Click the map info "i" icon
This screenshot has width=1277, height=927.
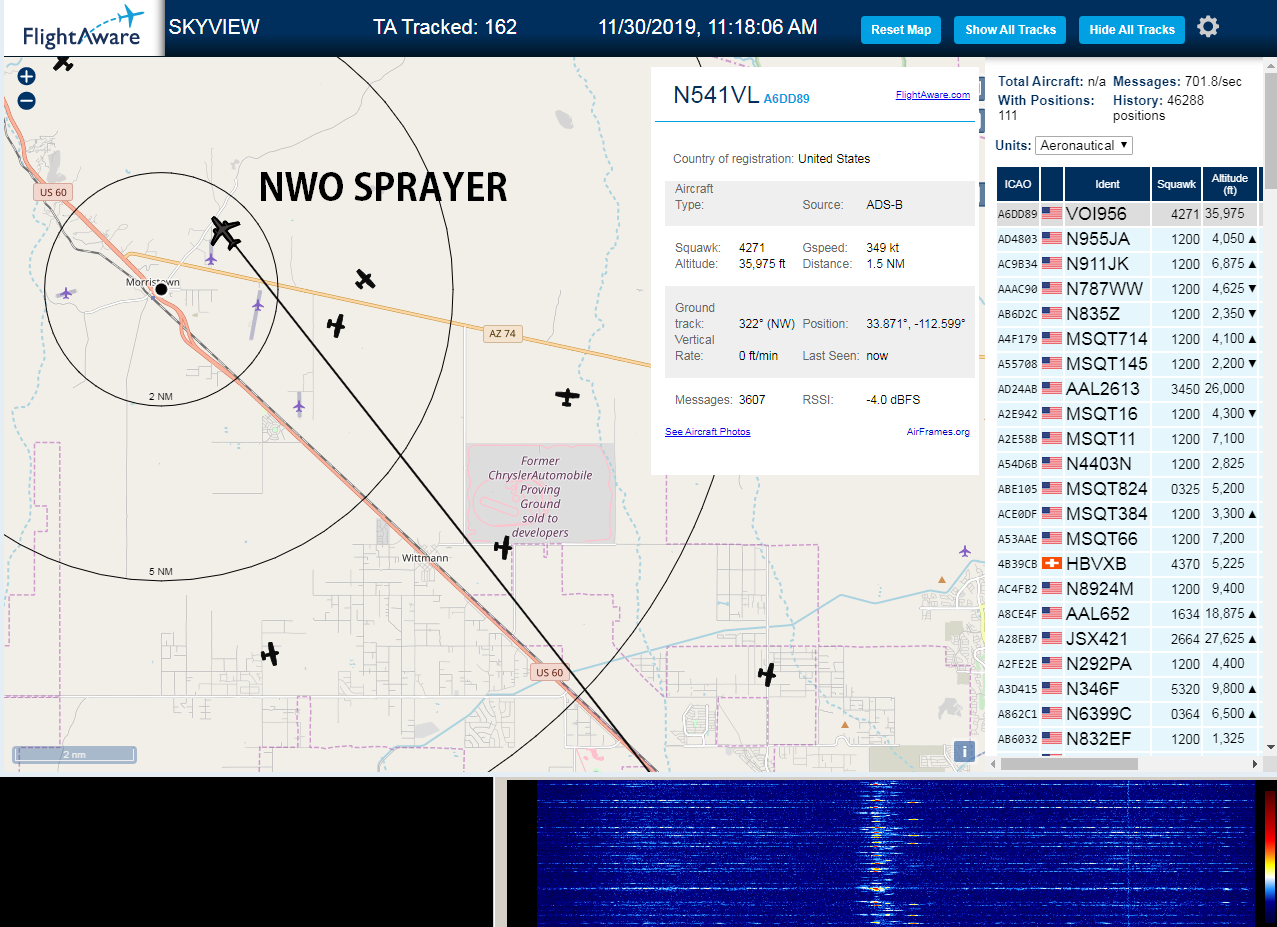point(964,751)
